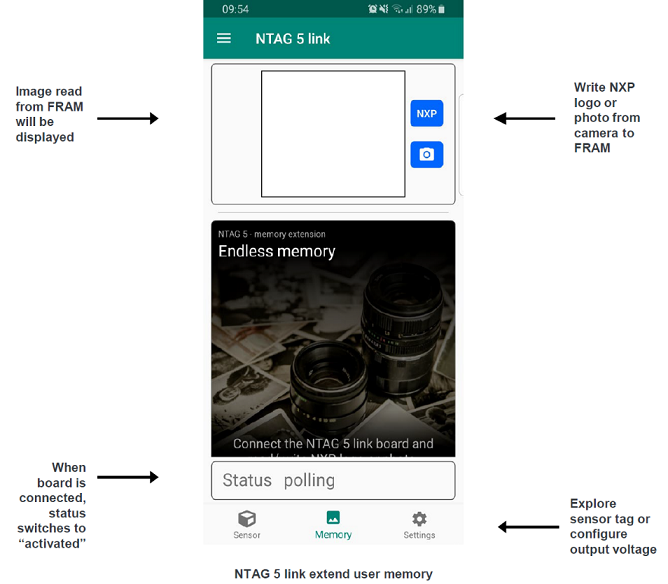Click the Status polling field
Viewport: 668px width, 584px height.
(333, 480)
